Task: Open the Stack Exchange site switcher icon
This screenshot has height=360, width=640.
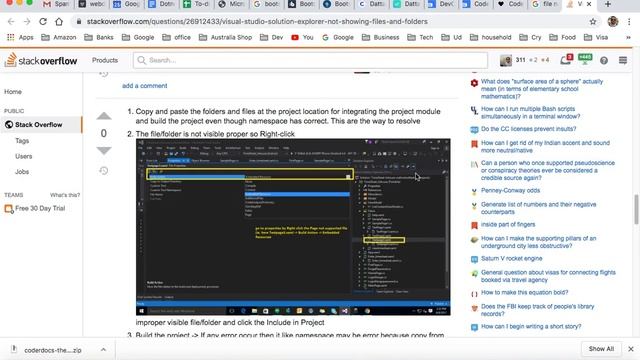Action: pos(623,60)
